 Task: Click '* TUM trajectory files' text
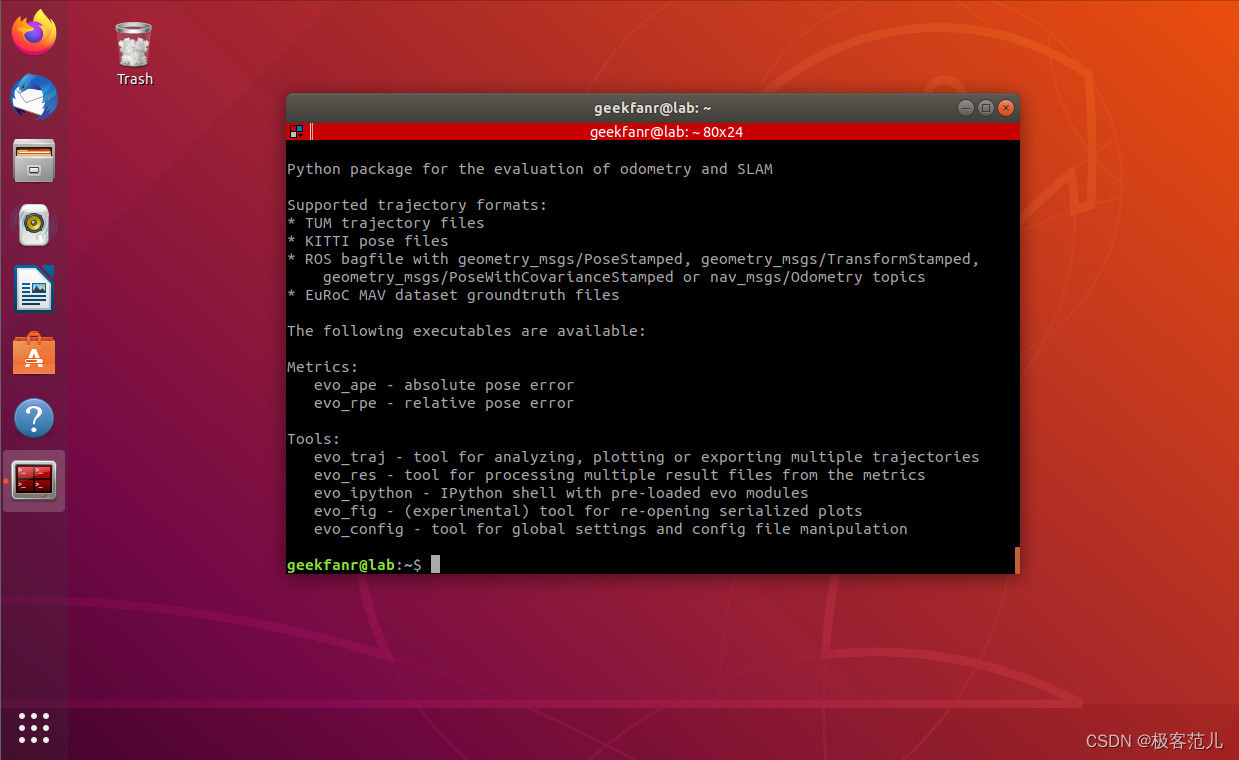(x=386, y=223)
